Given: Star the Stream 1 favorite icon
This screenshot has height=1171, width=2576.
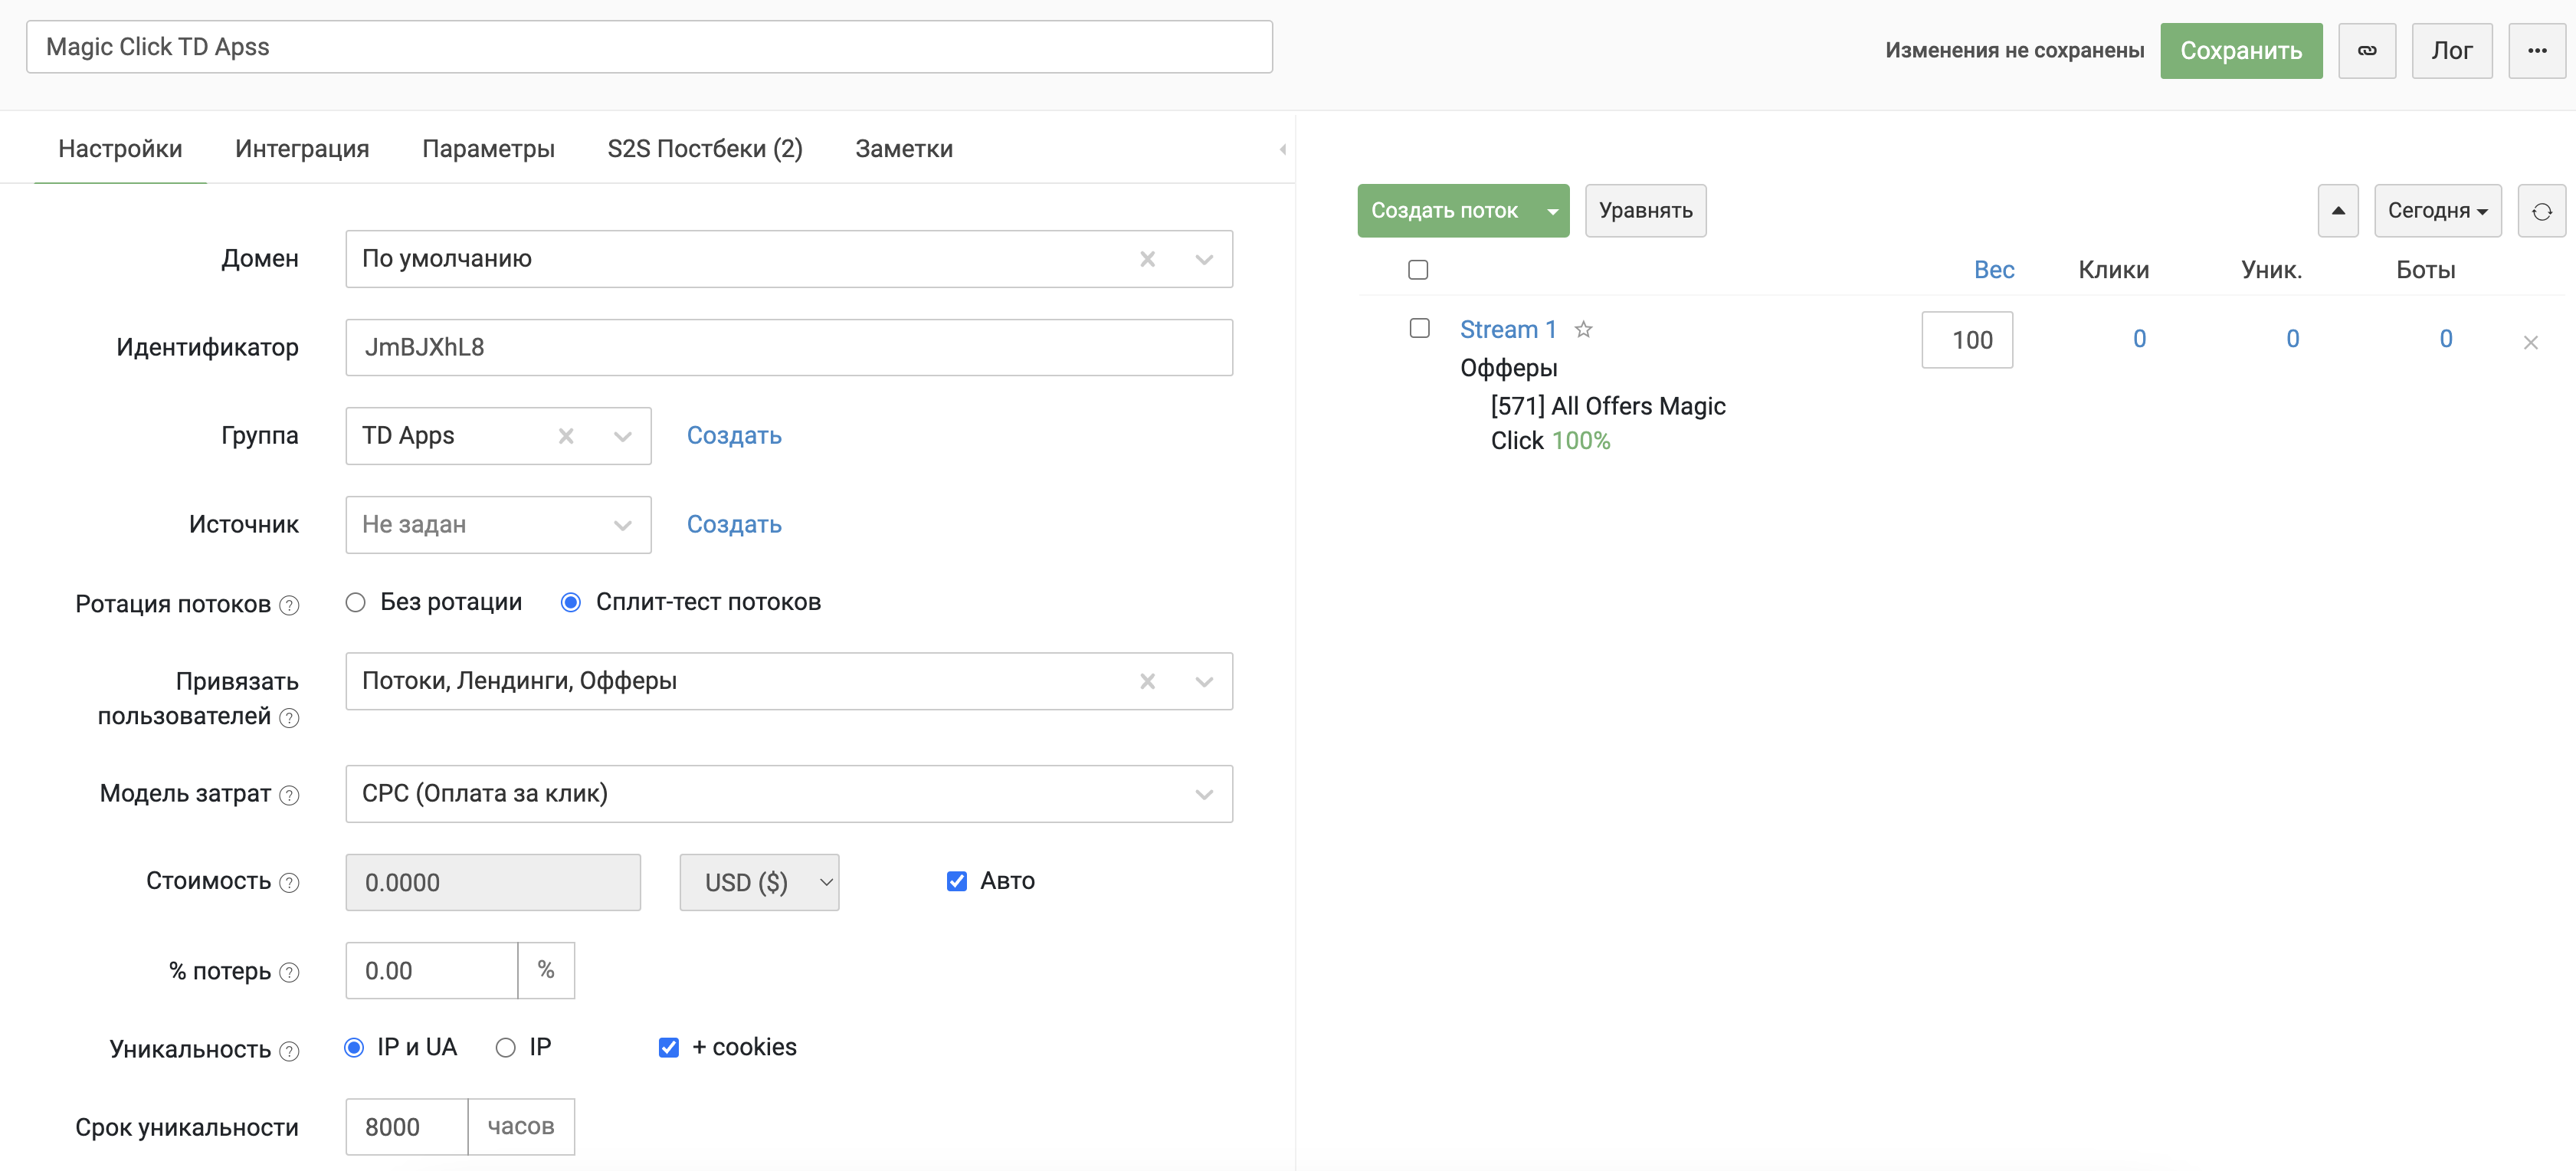Looking at the screenshot, I should (x=1583, y=329).
